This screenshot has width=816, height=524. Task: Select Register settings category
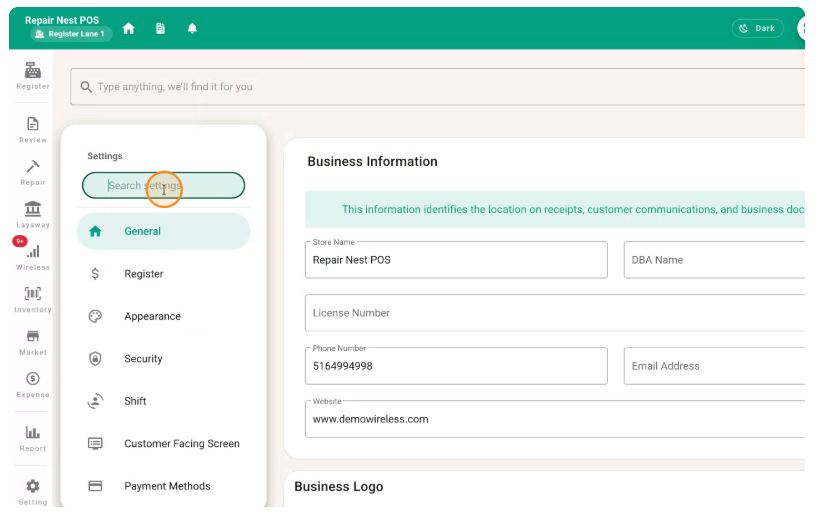[x=163, y=274]
